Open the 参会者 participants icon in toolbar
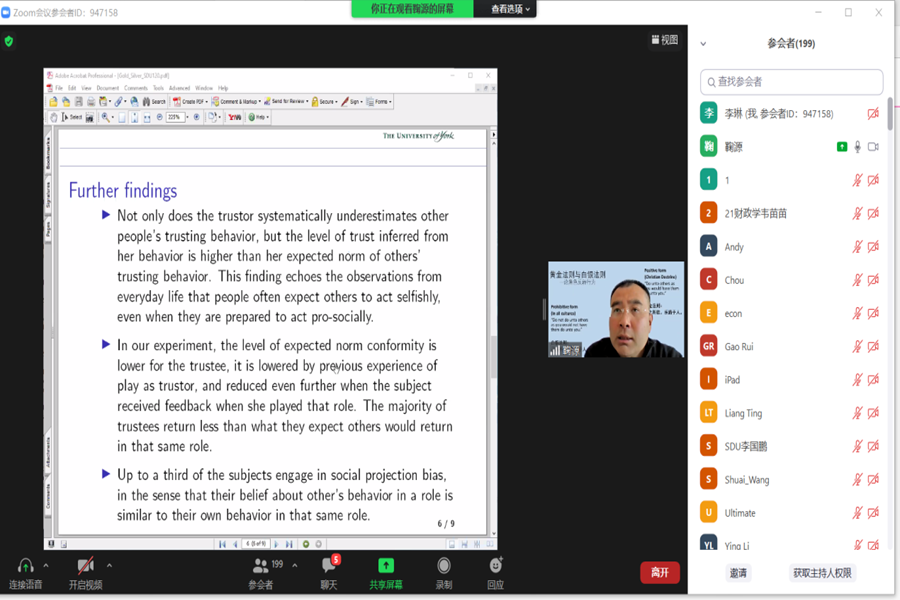This screenshot has height=600, width=900. [260, 566]
